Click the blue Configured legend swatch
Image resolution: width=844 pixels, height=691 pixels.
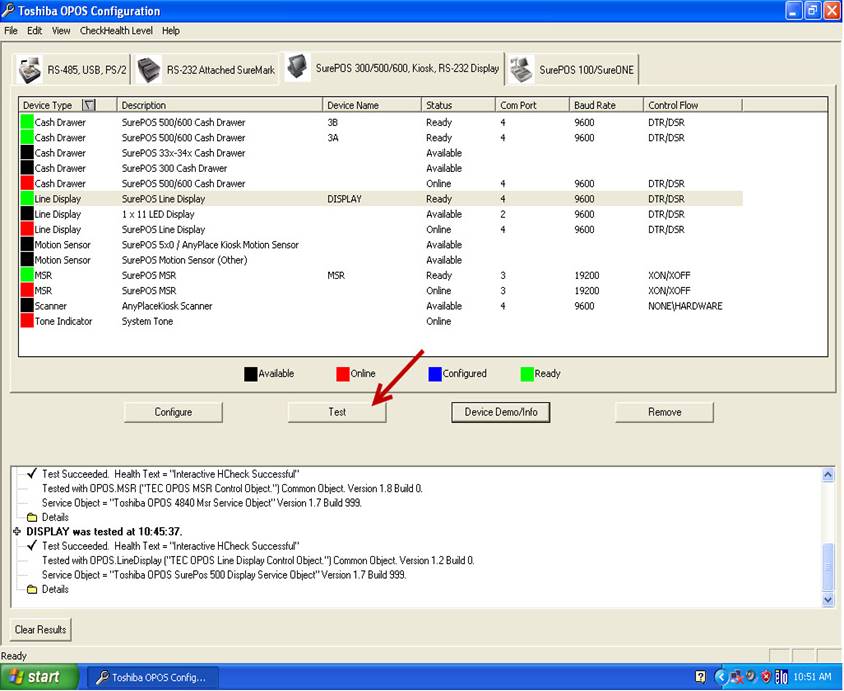(x=435, y=374)
